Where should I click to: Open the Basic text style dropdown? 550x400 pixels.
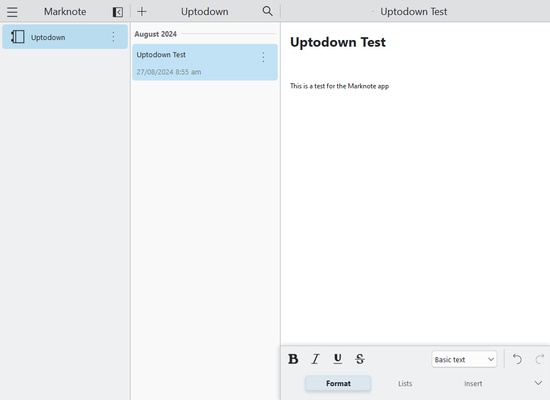pyautogui.click(x=464, y=359)
